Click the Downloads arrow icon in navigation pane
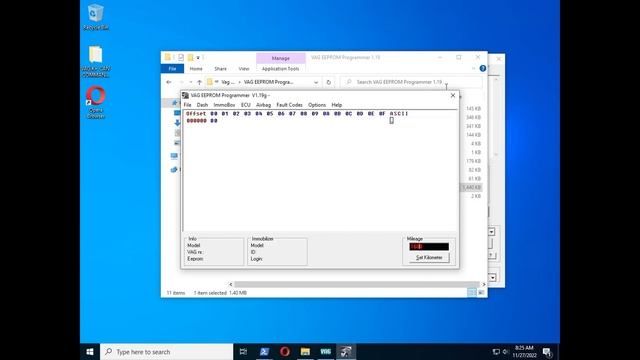 [x=177, y=122]
